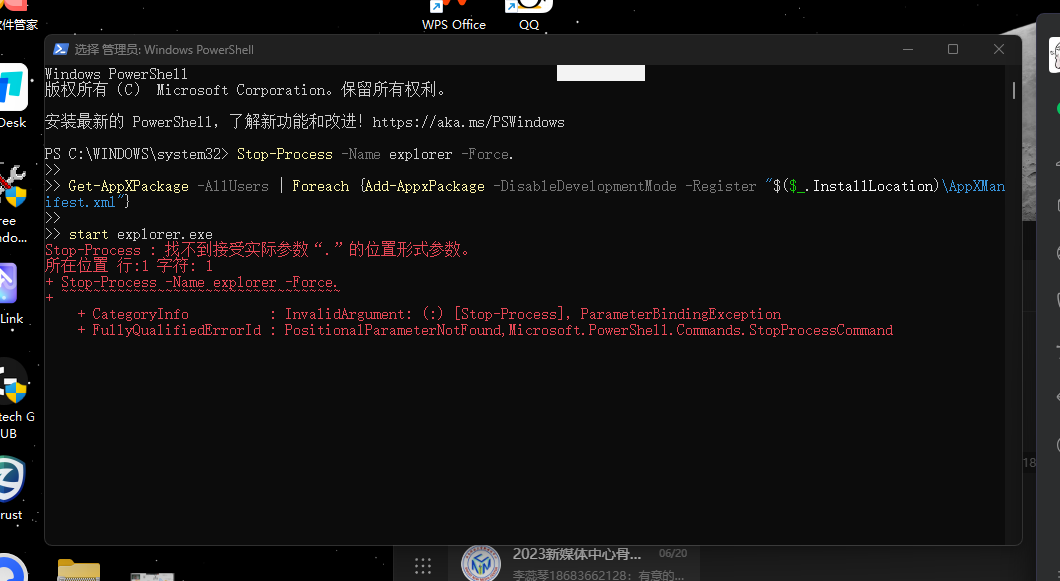Open WPS Office from the desktop

(x=454, y=8)
